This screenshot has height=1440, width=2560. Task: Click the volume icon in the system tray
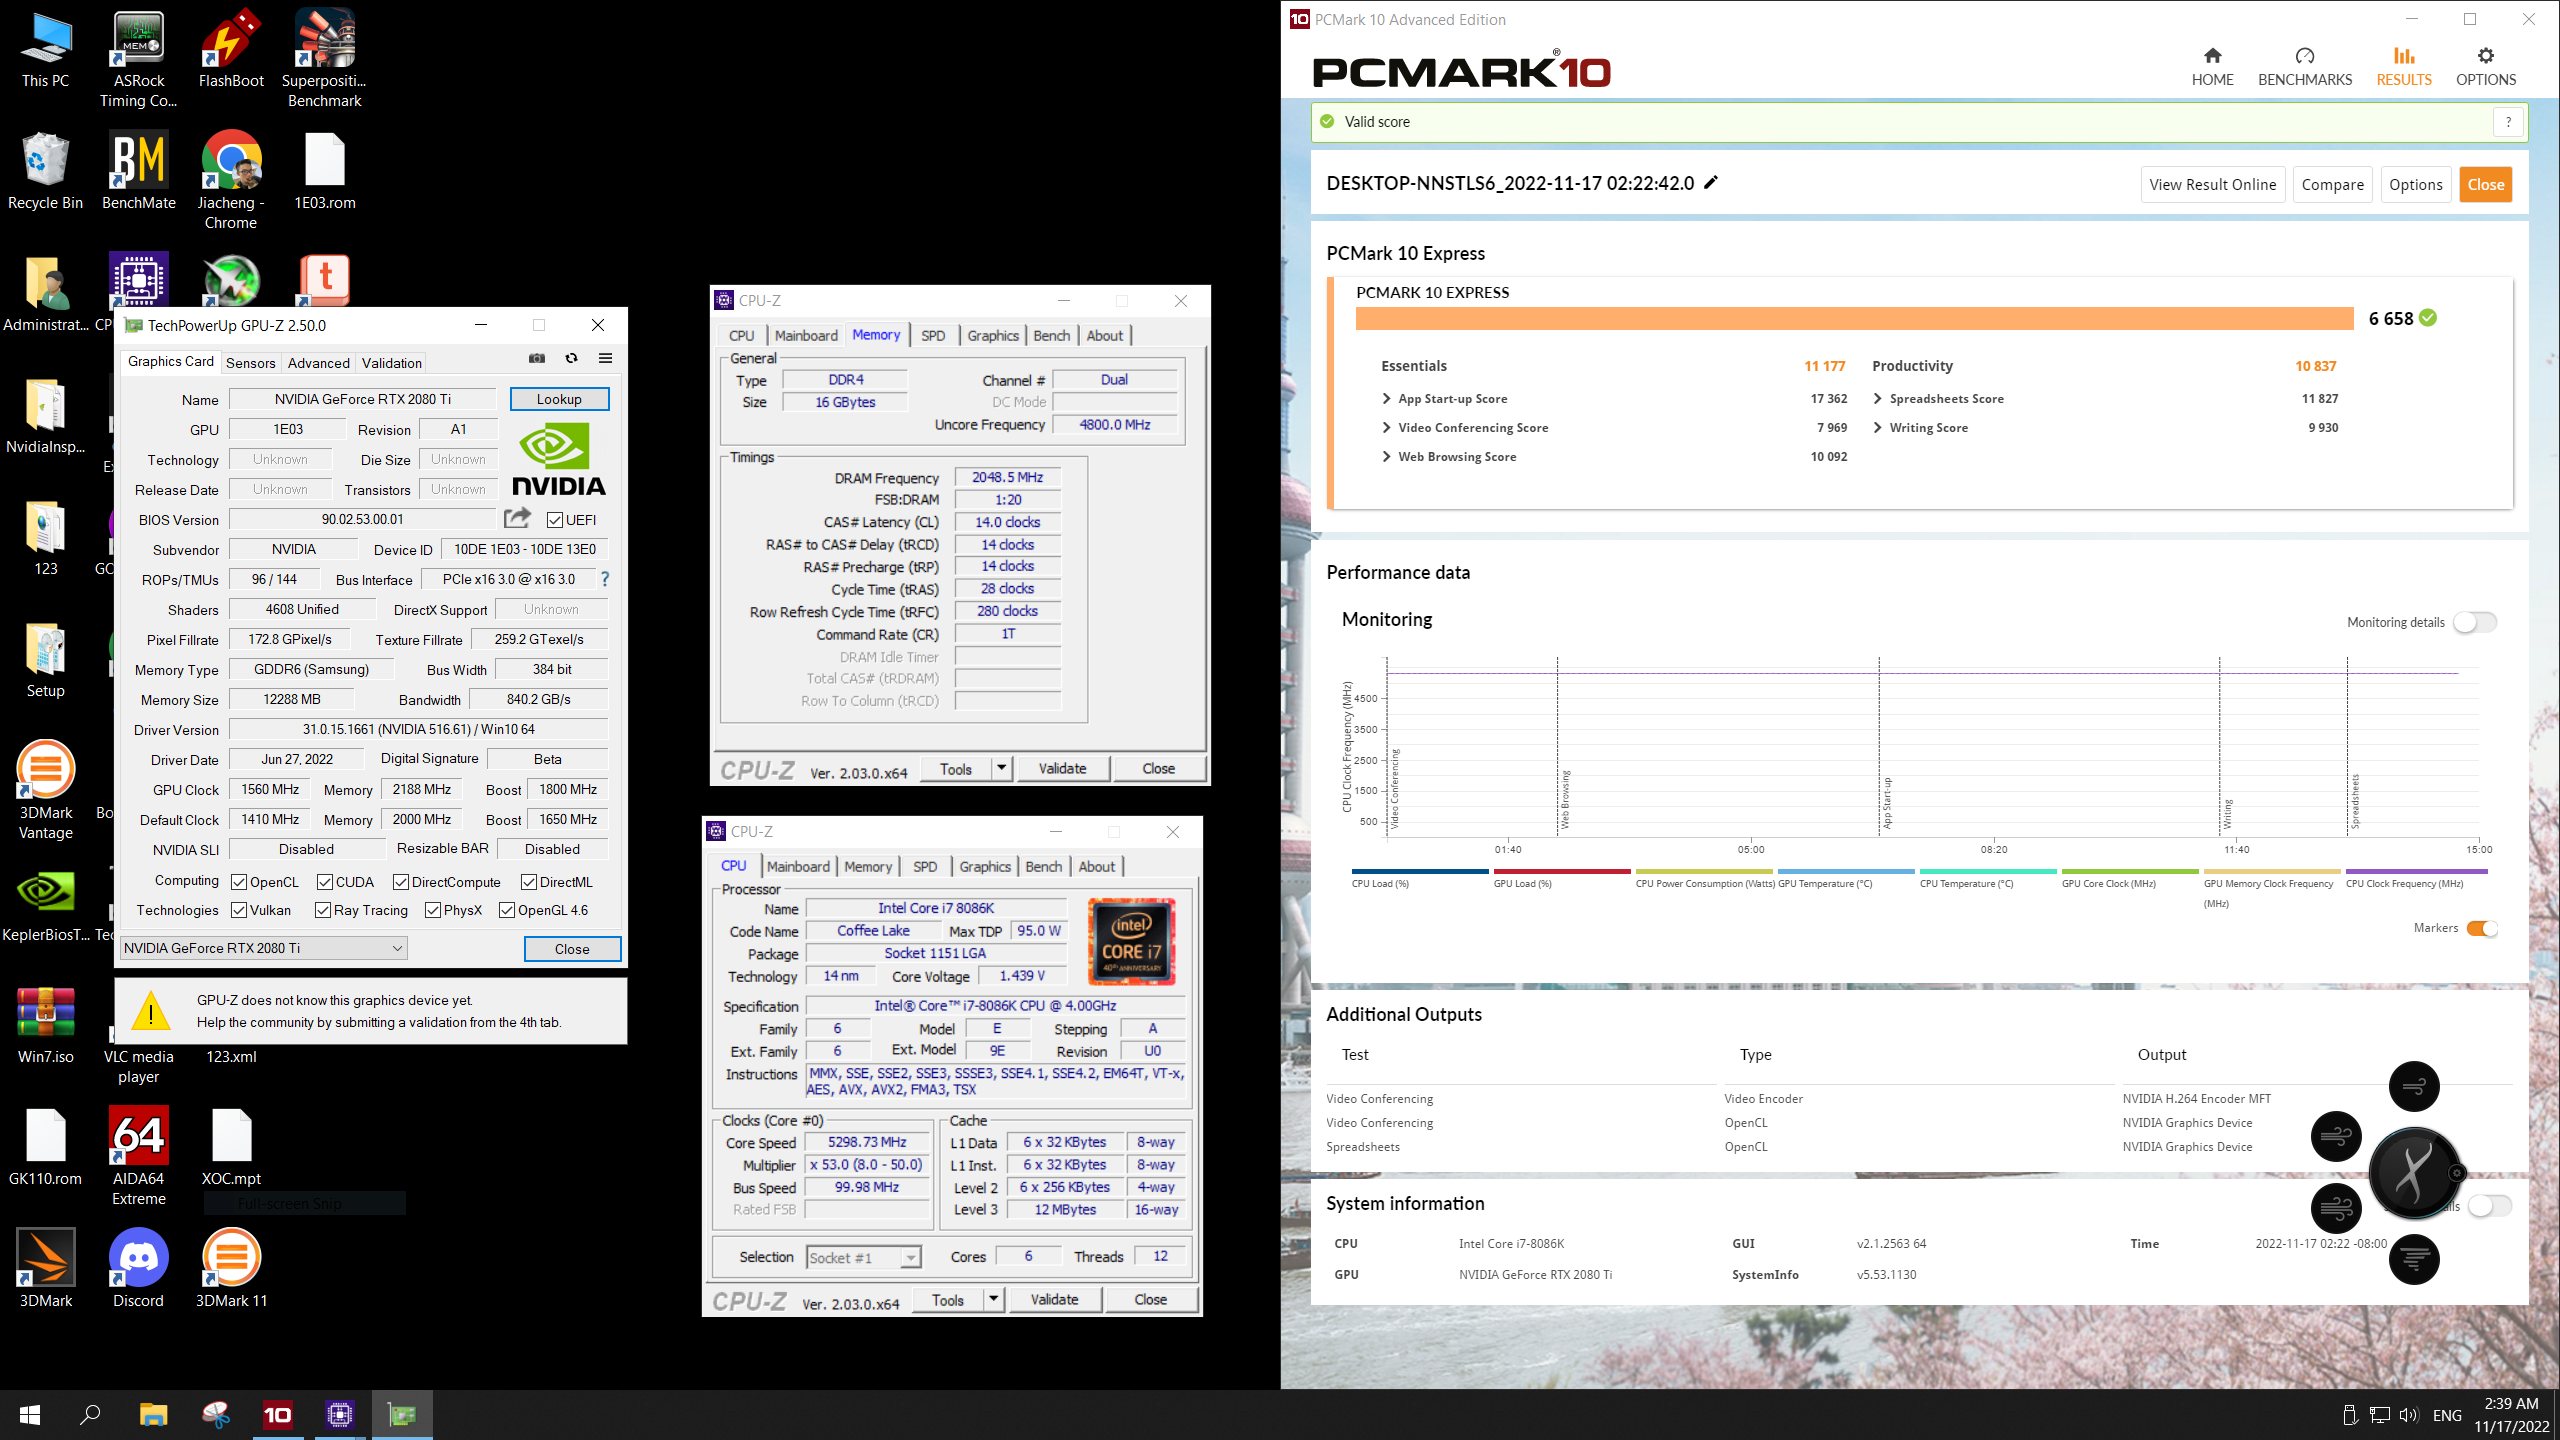tap(2408, 1415)
